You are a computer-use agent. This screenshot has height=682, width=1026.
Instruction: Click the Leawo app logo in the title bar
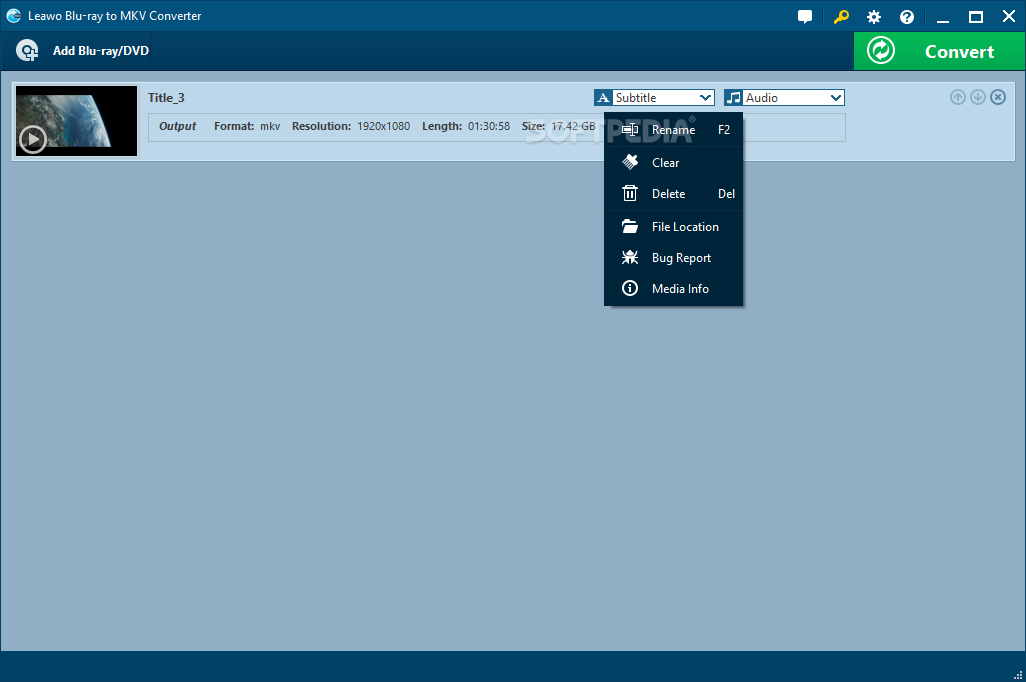(x=14, y=16)
